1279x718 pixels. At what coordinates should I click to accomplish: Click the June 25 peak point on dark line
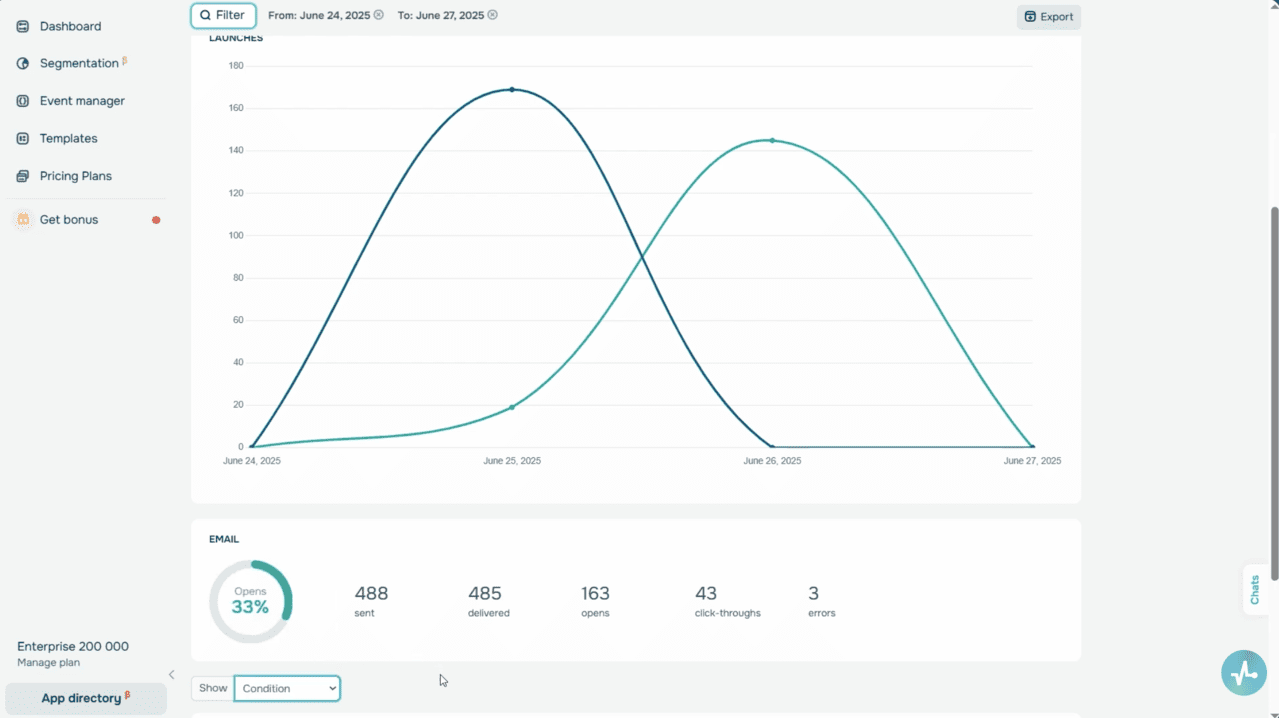click(x=512, y=90)
